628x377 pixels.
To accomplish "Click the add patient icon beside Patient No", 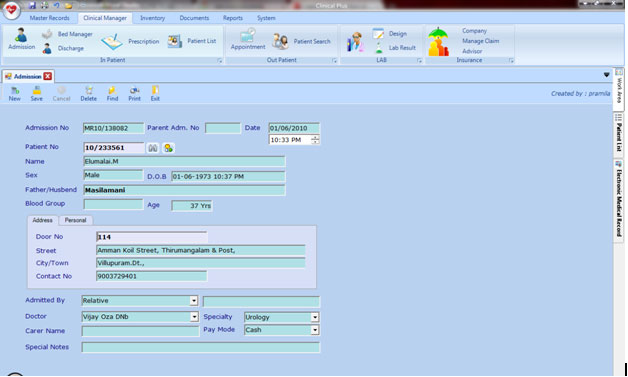I will [168, 148].
